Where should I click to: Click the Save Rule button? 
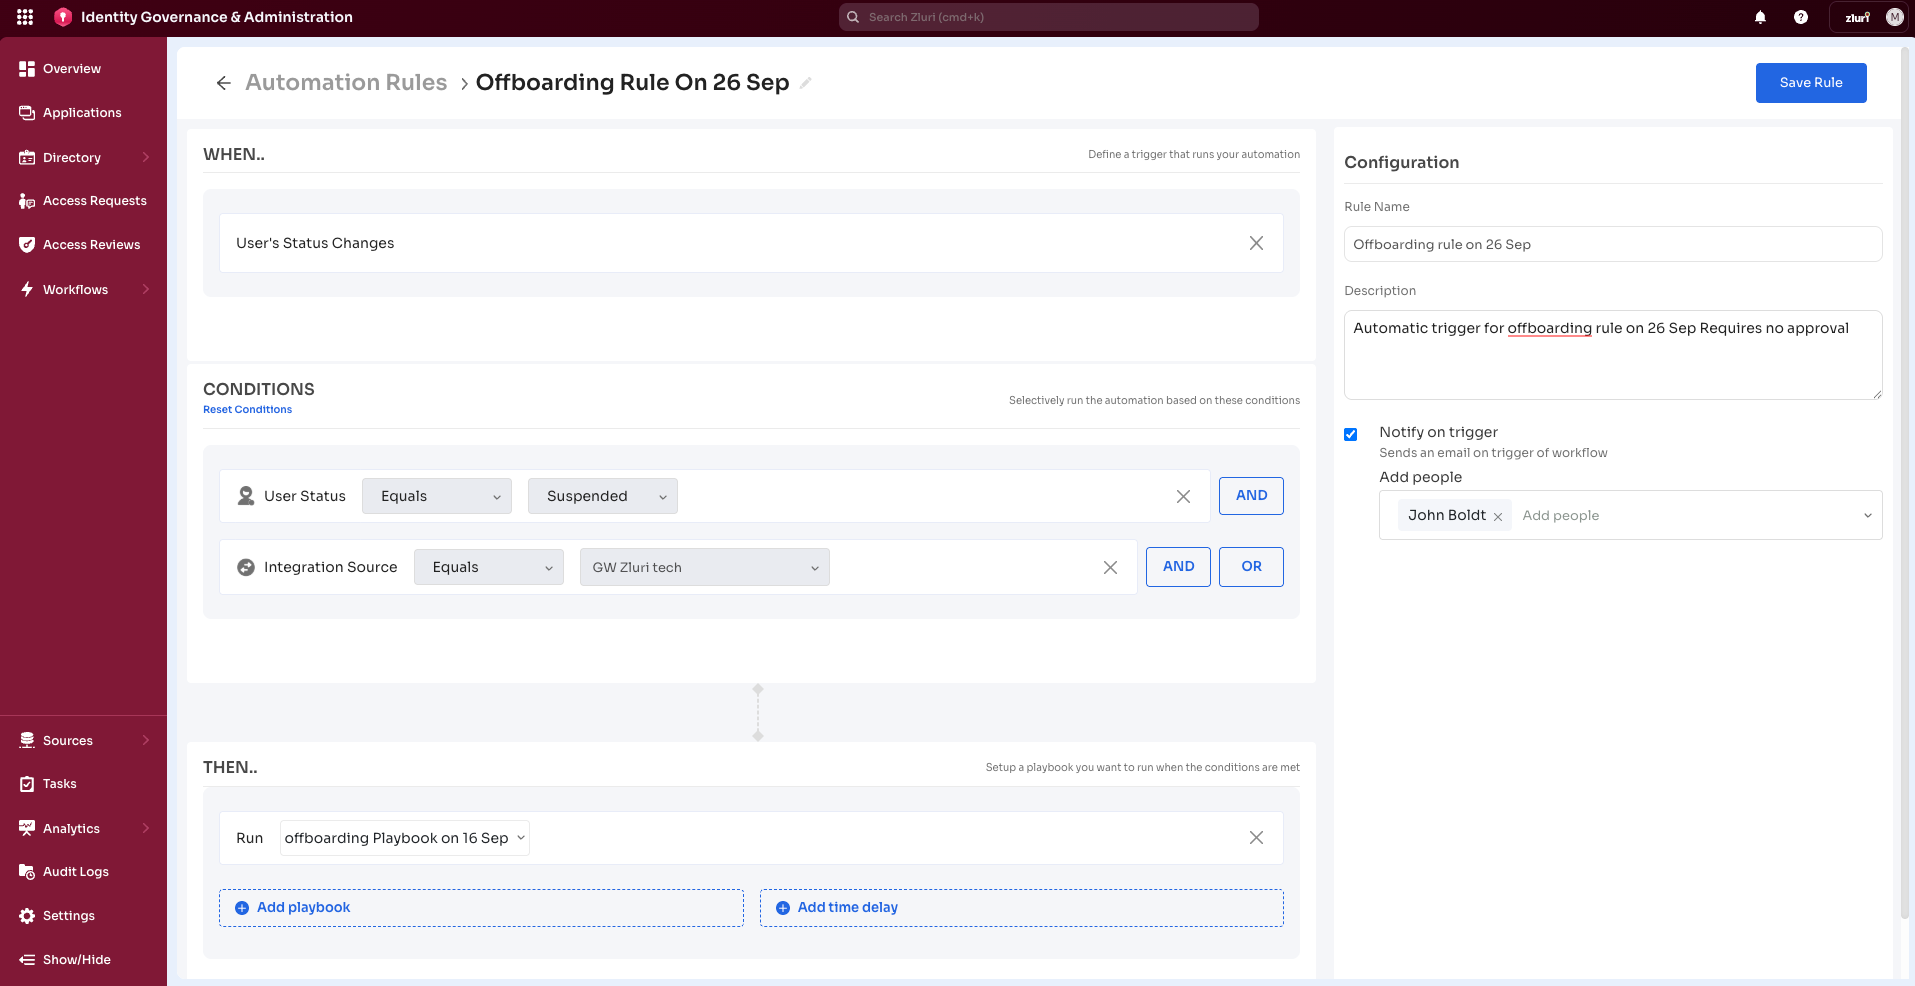[x=1810, y=82]
